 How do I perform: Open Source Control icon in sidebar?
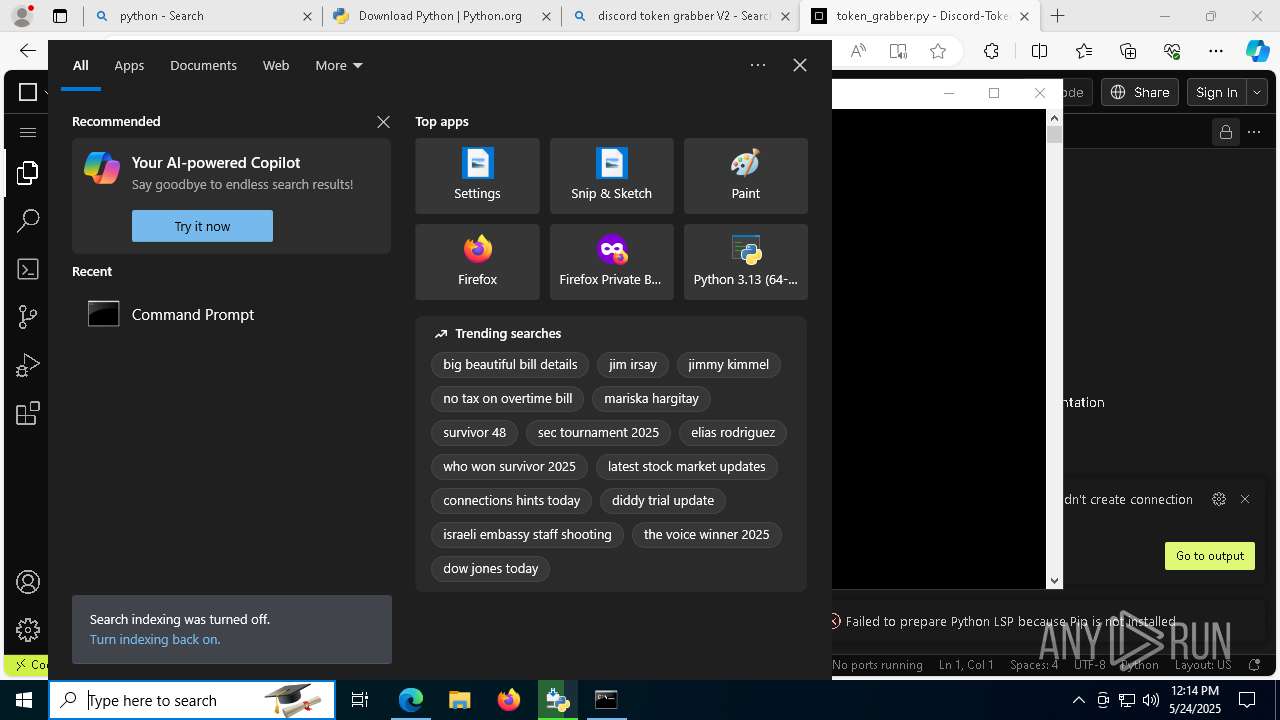28,317
